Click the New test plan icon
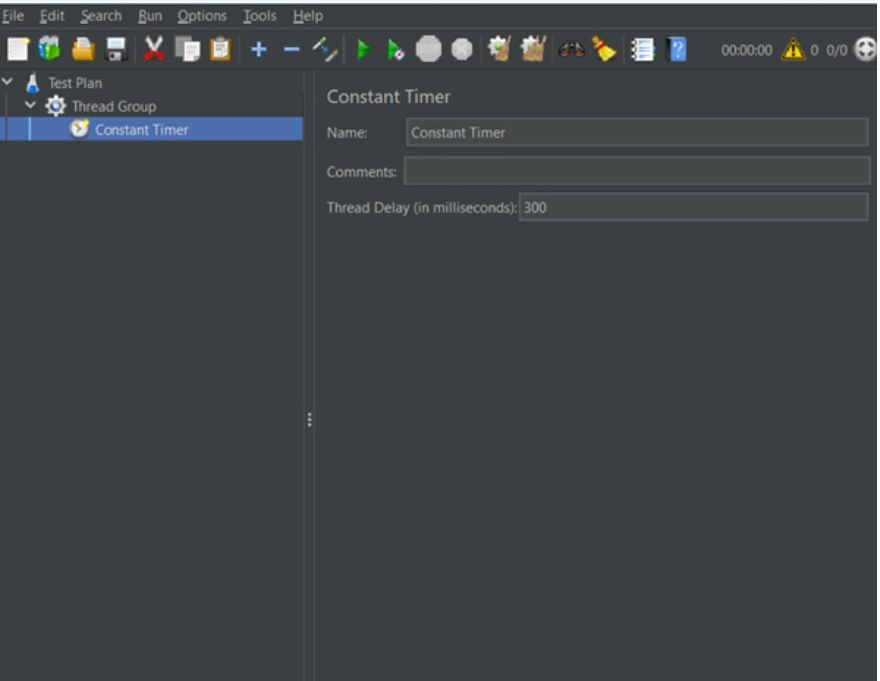Image resolution: width=880 pixels, height=681 pixels. (19, 49)
